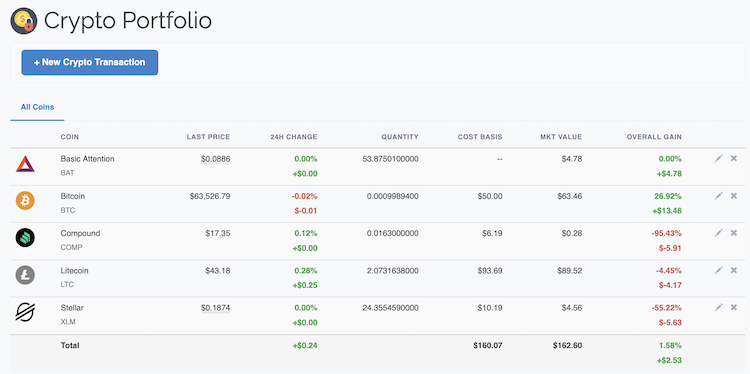Remove the Stellar holding with X icon
The height and width of the screenshot is (374, 750).
(734, 308)
